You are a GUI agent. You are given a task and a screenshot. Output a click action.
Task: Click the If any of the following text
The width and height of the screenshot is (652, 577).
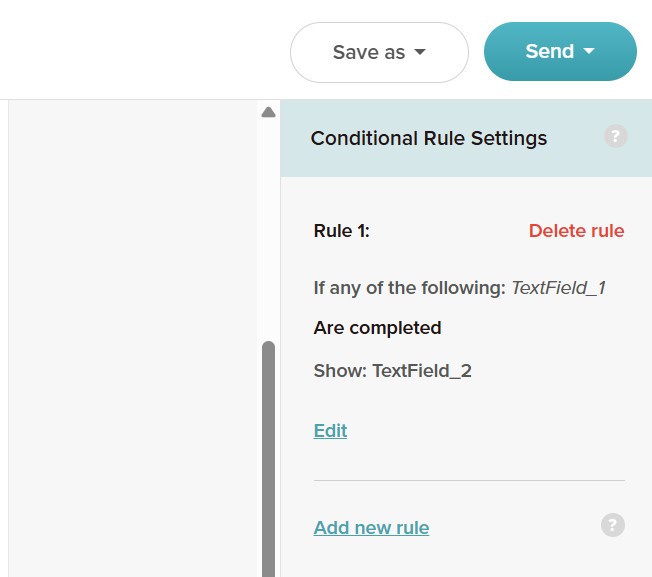(x=410, y=288)
